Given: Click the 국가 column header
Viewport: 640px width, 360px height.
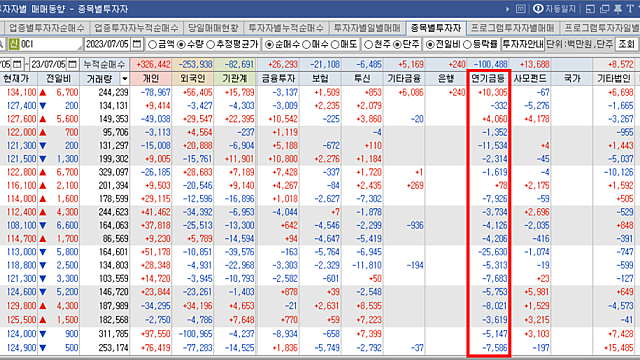Looking at the screenshot, I should coord(572,78).
